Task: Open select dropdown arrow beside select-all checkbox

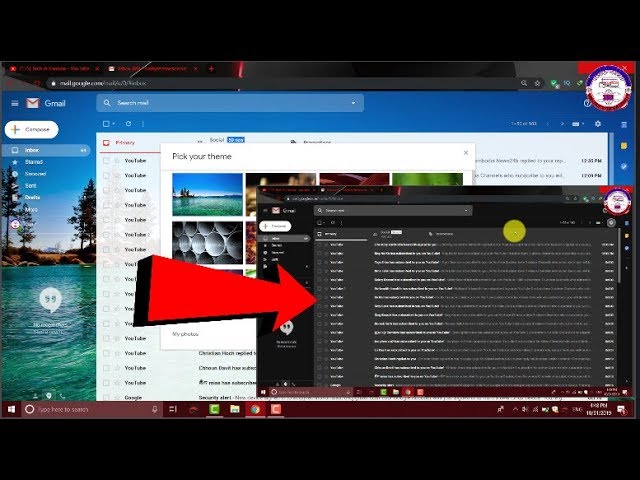Action: (x=114, y=124)
